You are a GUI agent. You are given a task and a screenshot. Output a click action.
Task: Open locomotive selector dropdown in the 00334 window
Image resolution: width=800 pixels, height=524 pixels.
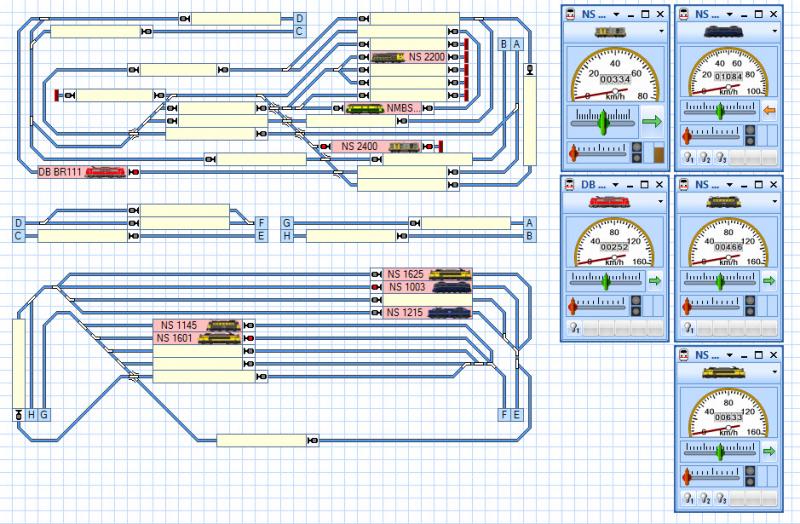coord(661,32)
